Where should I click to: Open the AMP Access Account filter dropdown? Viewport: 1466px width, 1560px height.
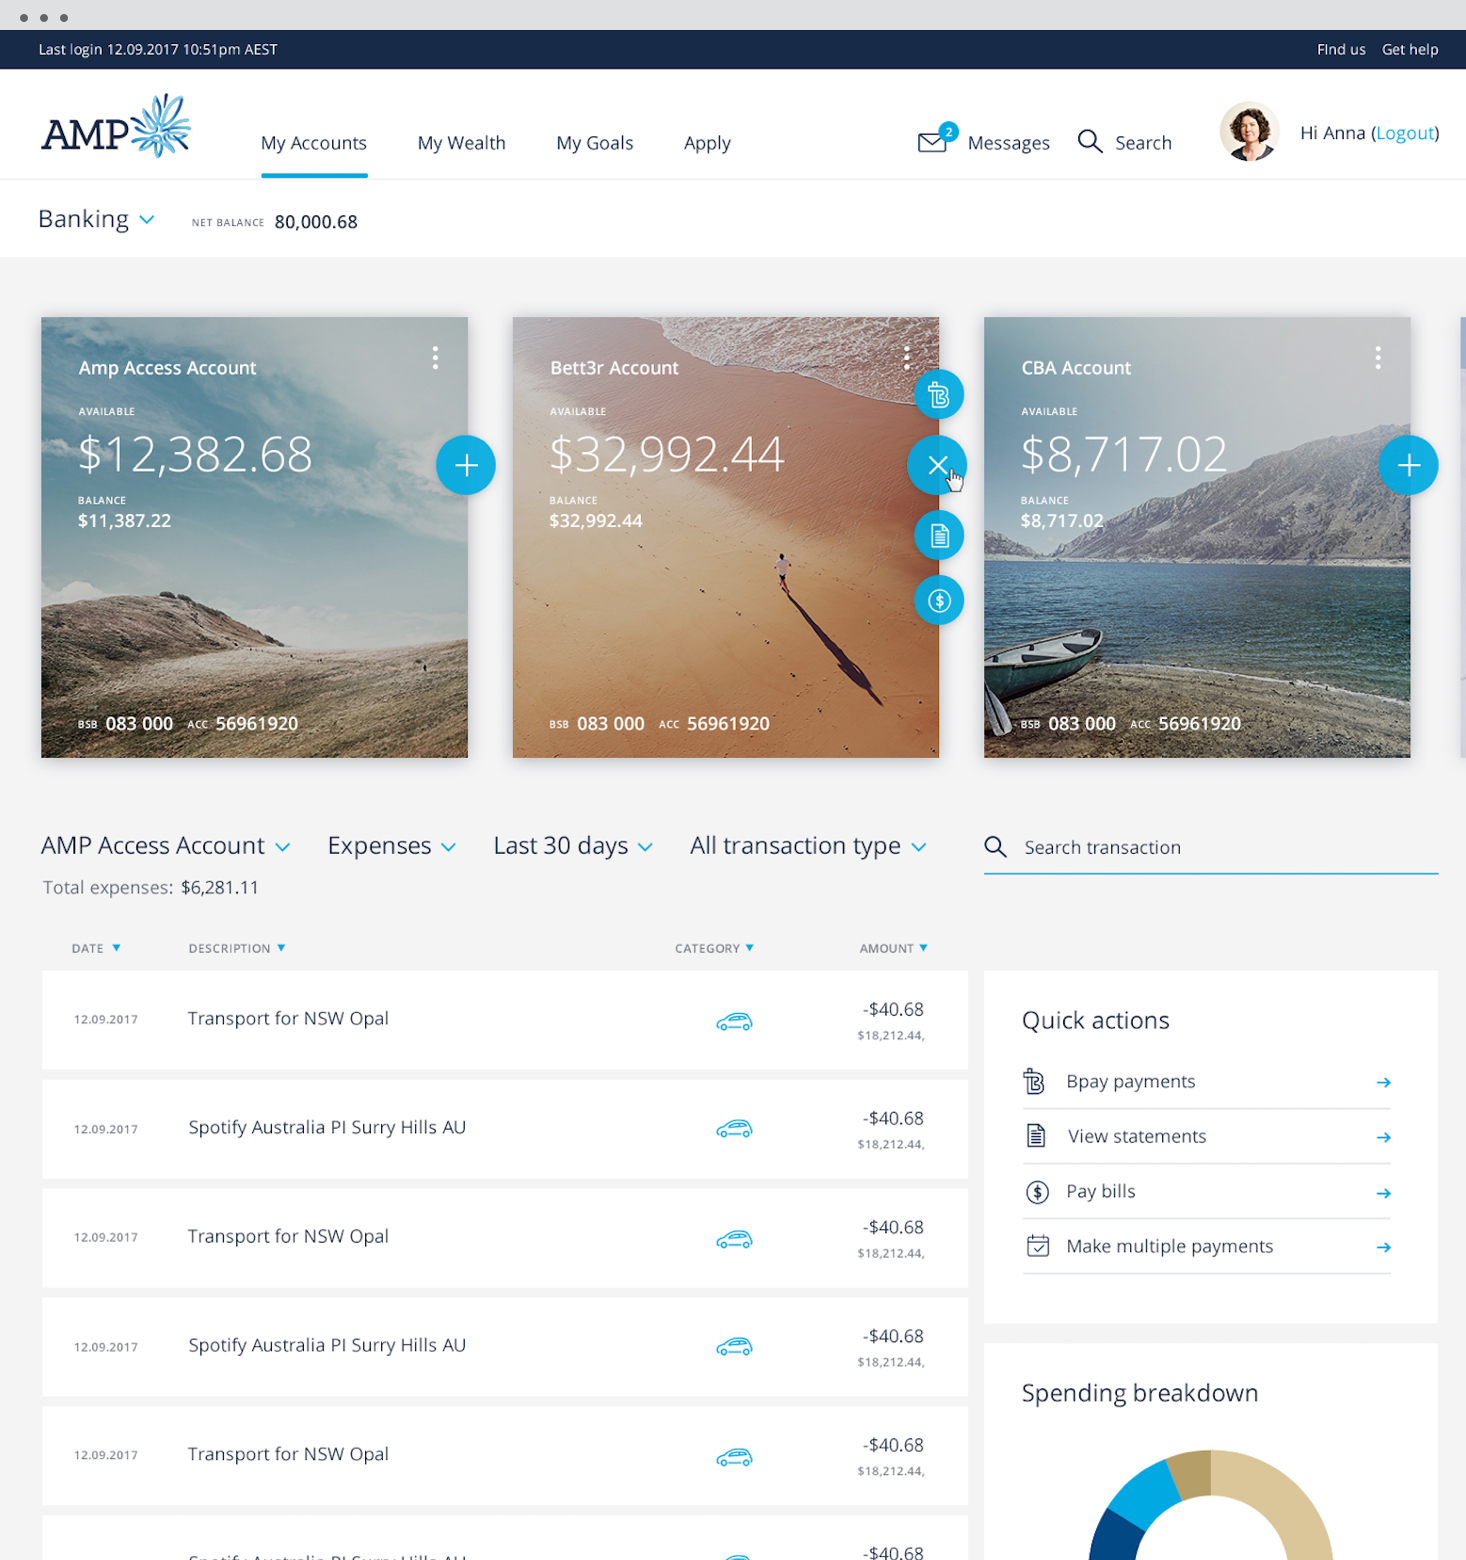click(166, 846)
